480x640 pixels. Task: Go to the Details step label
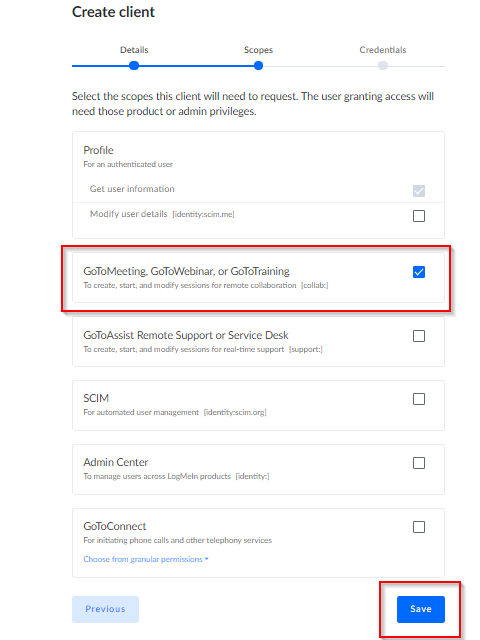pos(134,50)
